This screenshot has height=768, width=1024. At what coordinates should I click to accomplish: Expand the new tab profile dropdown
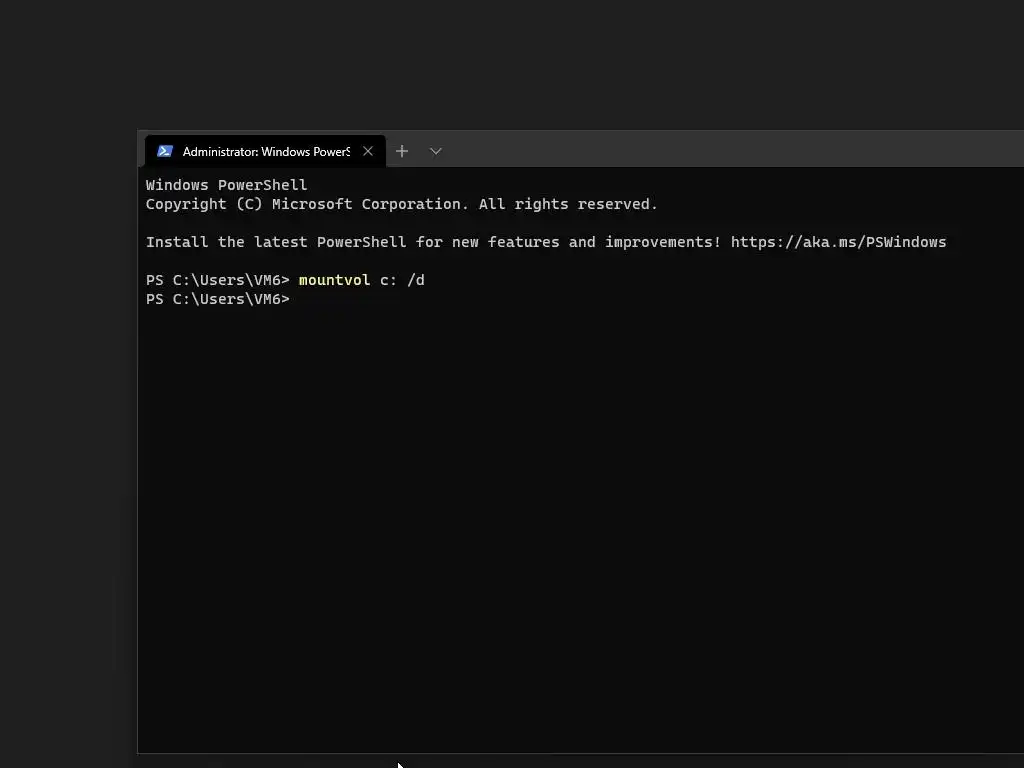coord(436,151)
